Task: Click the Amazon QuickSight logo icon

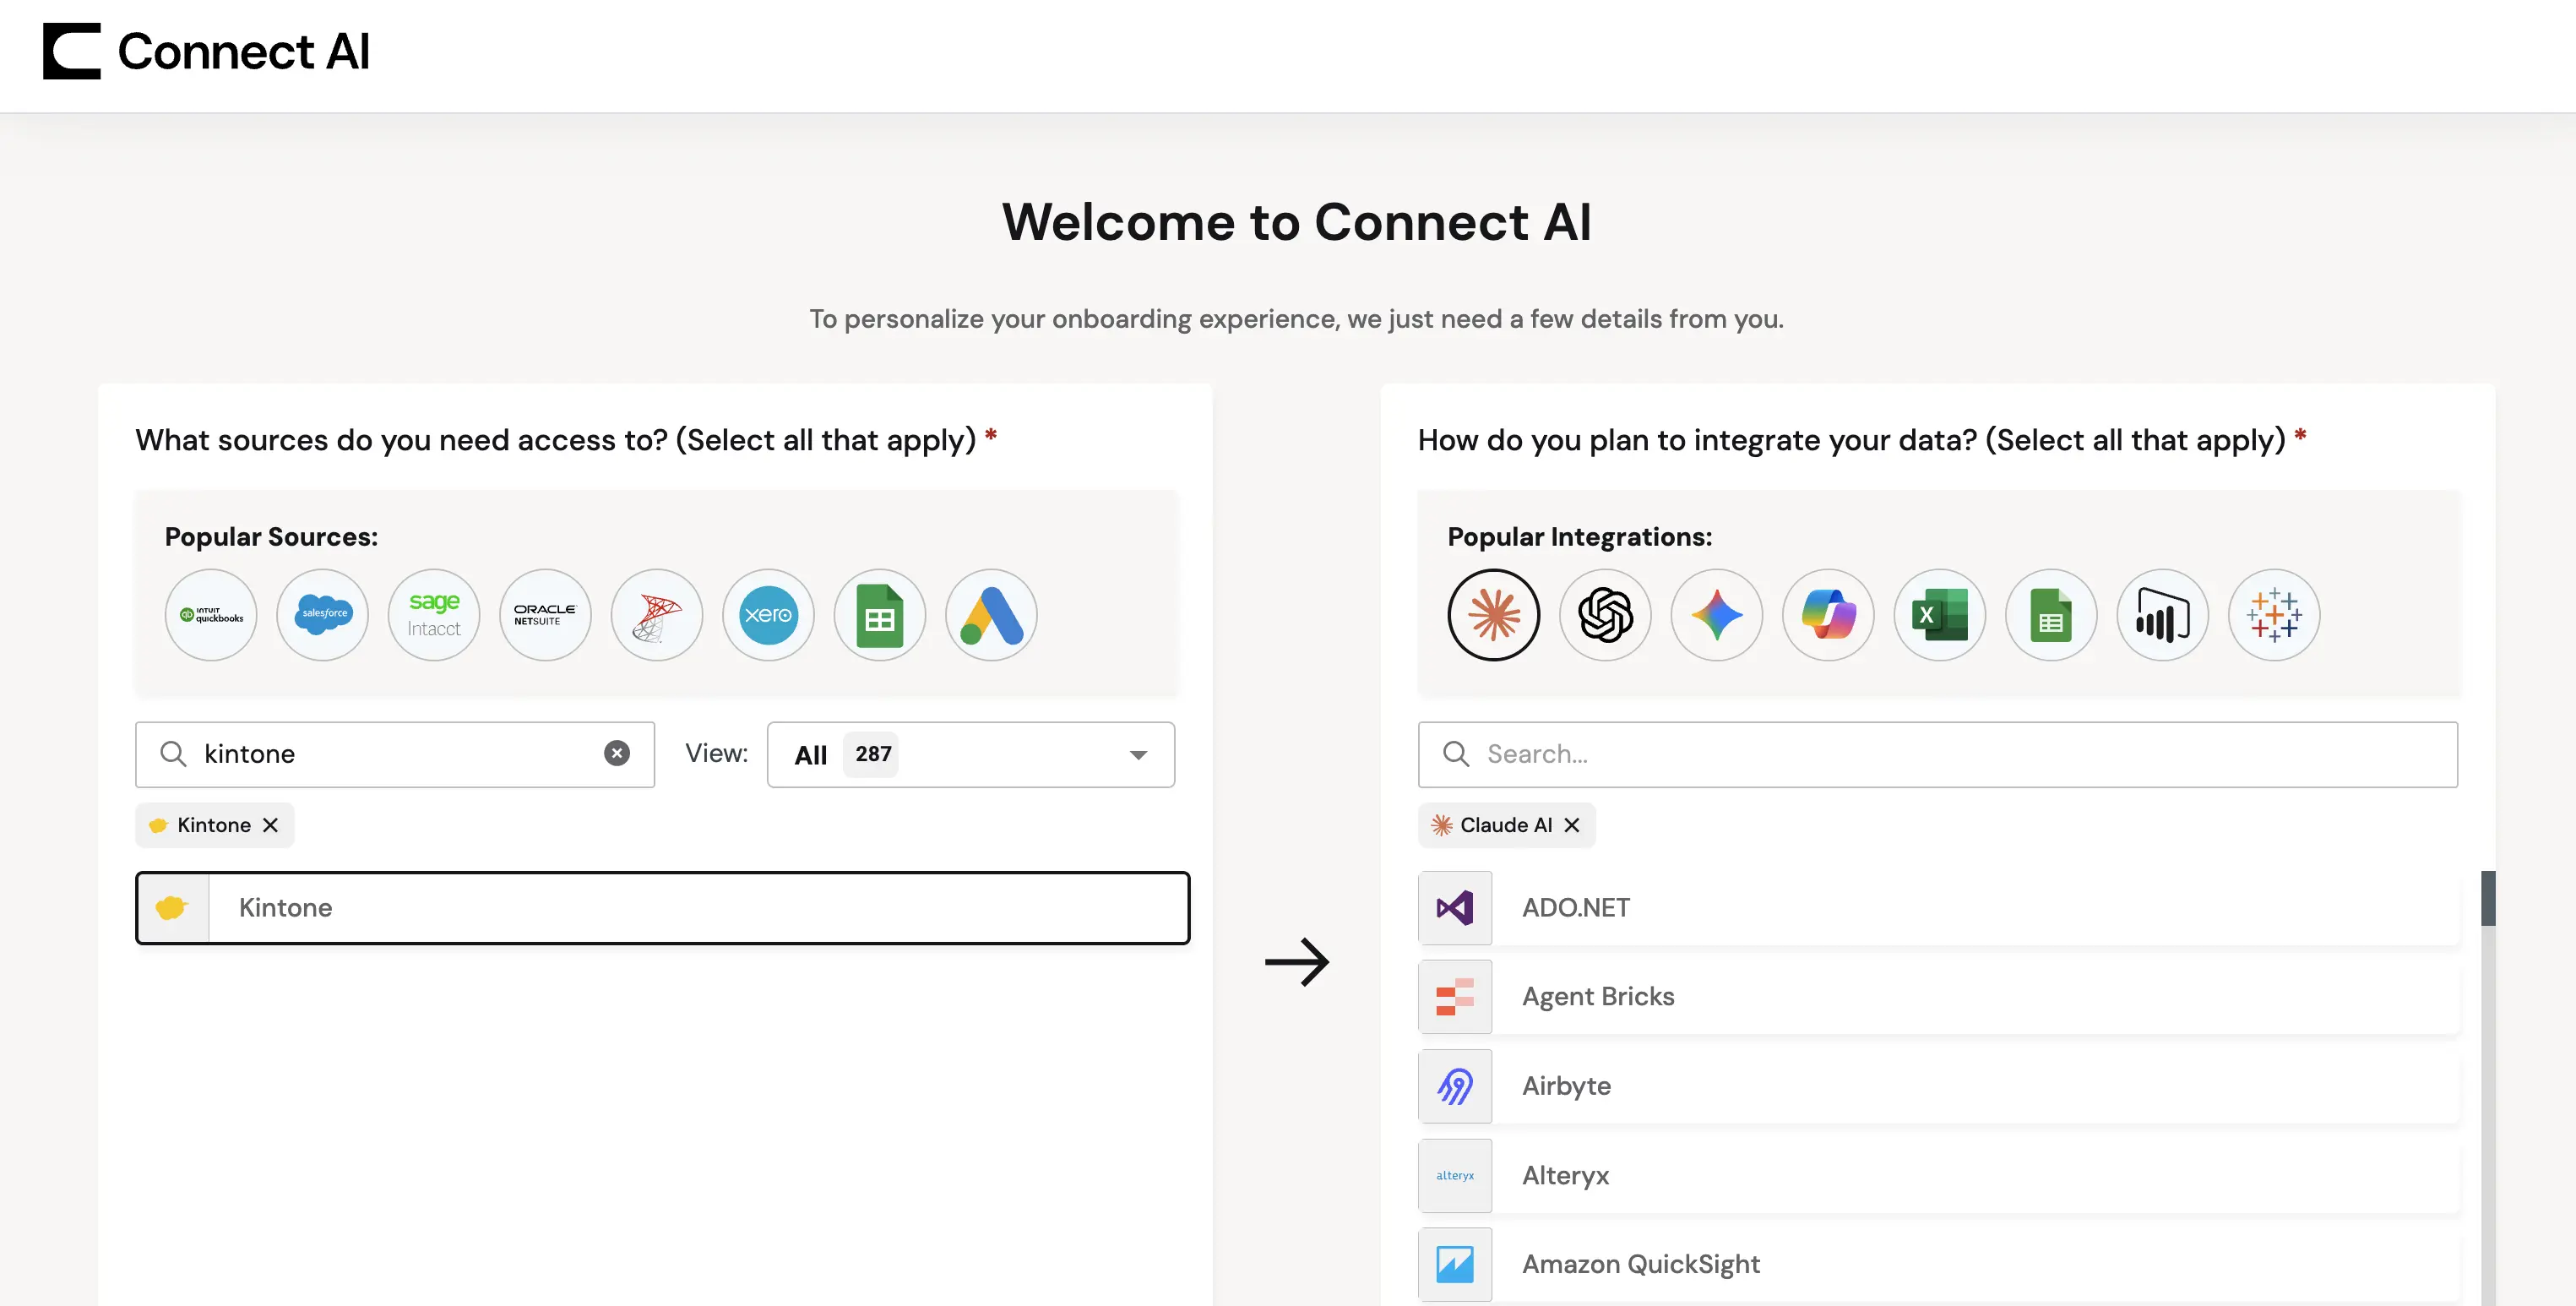Action: point(1455,1264)
